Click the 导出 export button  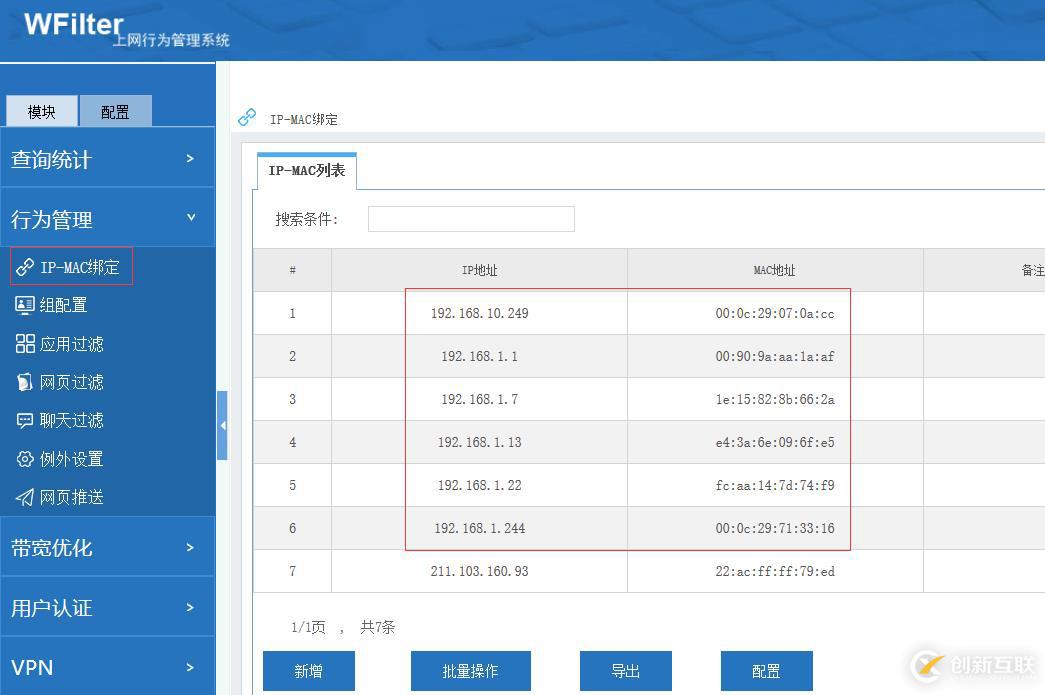point(626,671)
